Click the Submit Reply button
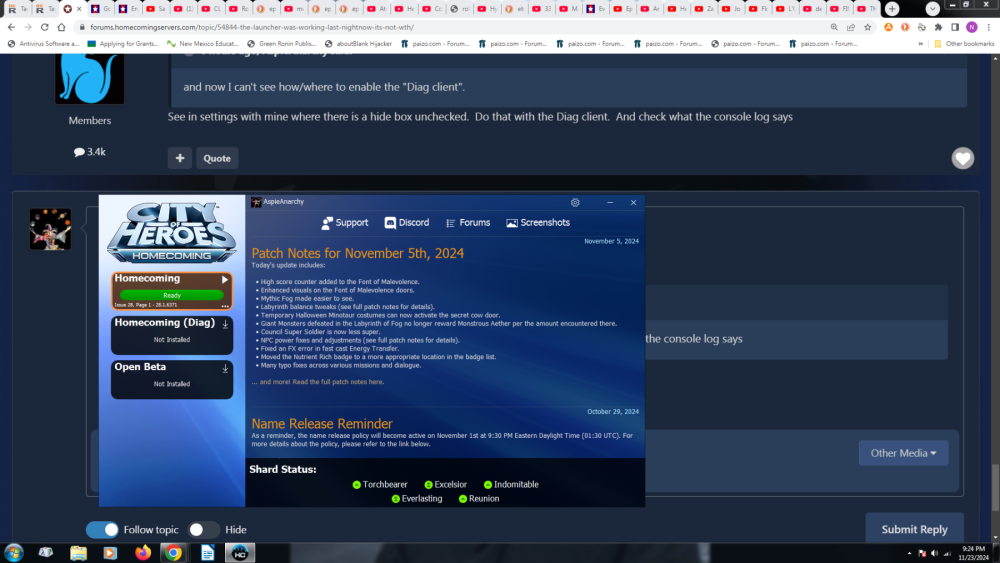 914,529
